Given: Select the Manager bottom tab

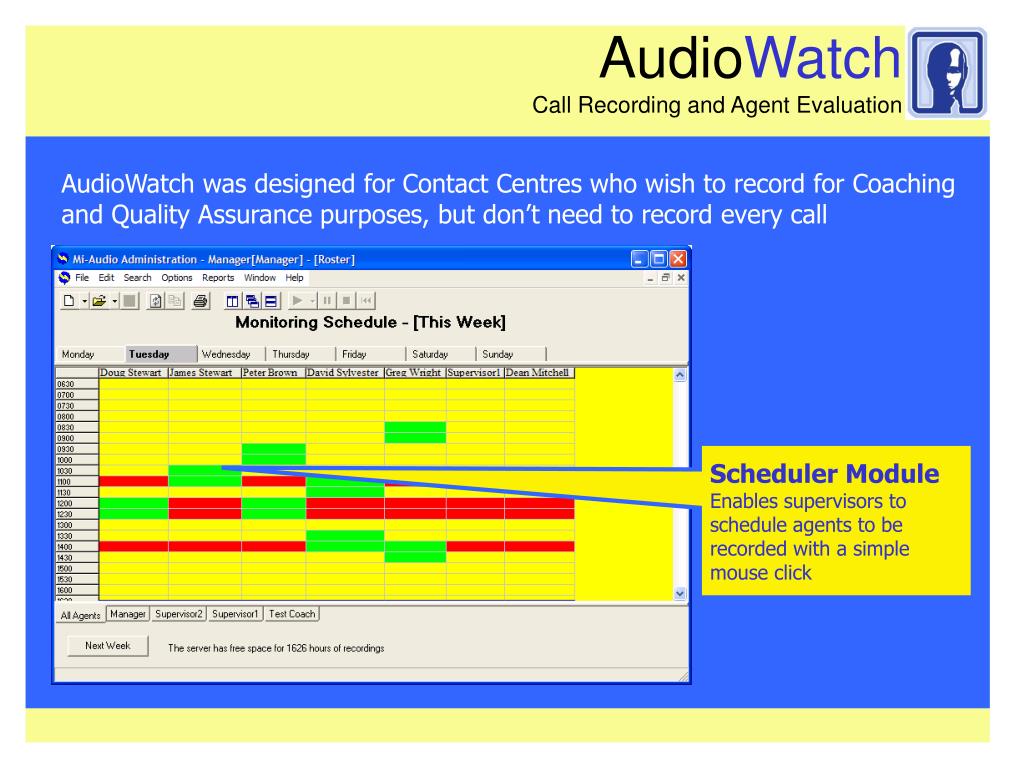Looking at the screenshot, I should pos(128,614).
